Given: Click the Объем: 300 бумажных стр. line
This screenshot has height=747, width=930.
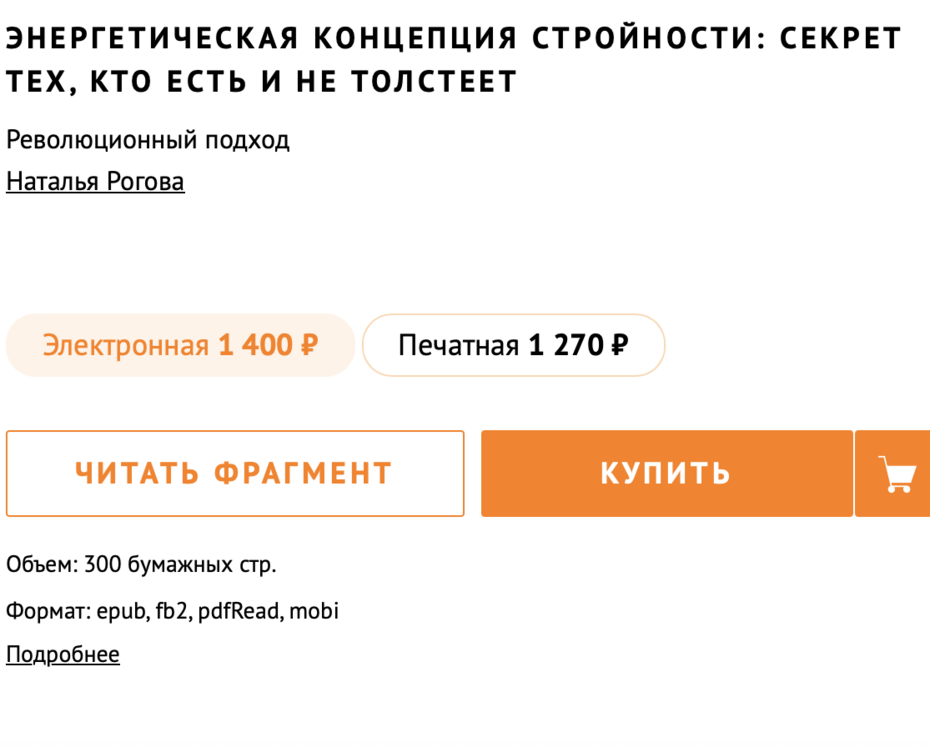Looking at the screenshot, I should (x=141, y=564).
